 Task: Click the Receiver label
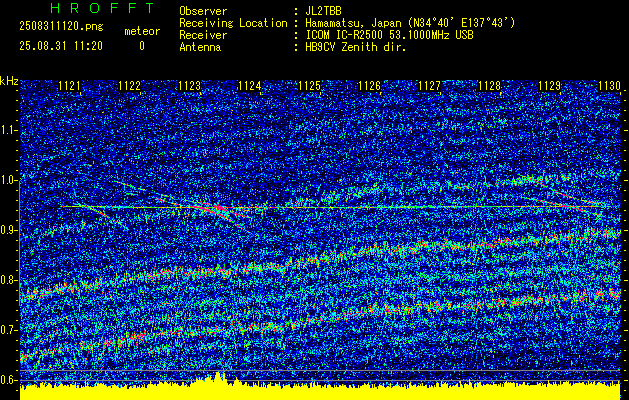coord(203,35)
